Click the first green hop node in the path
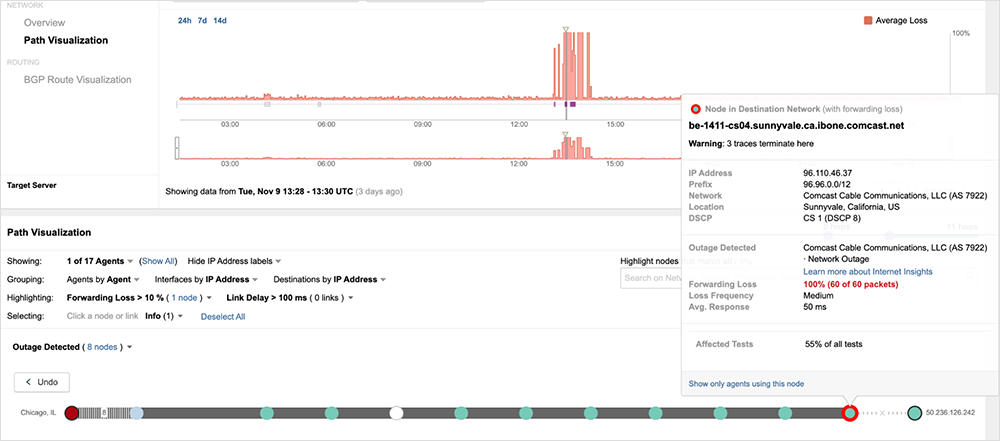 point(267,412)
